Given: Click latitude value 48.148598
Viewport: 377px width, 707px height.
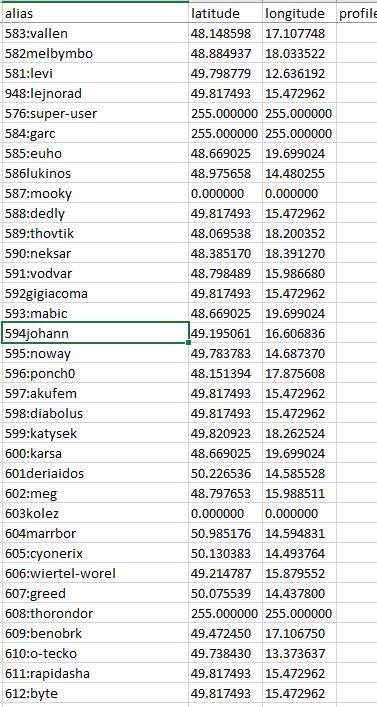Looking at the screenshot, I should [225, 34].
